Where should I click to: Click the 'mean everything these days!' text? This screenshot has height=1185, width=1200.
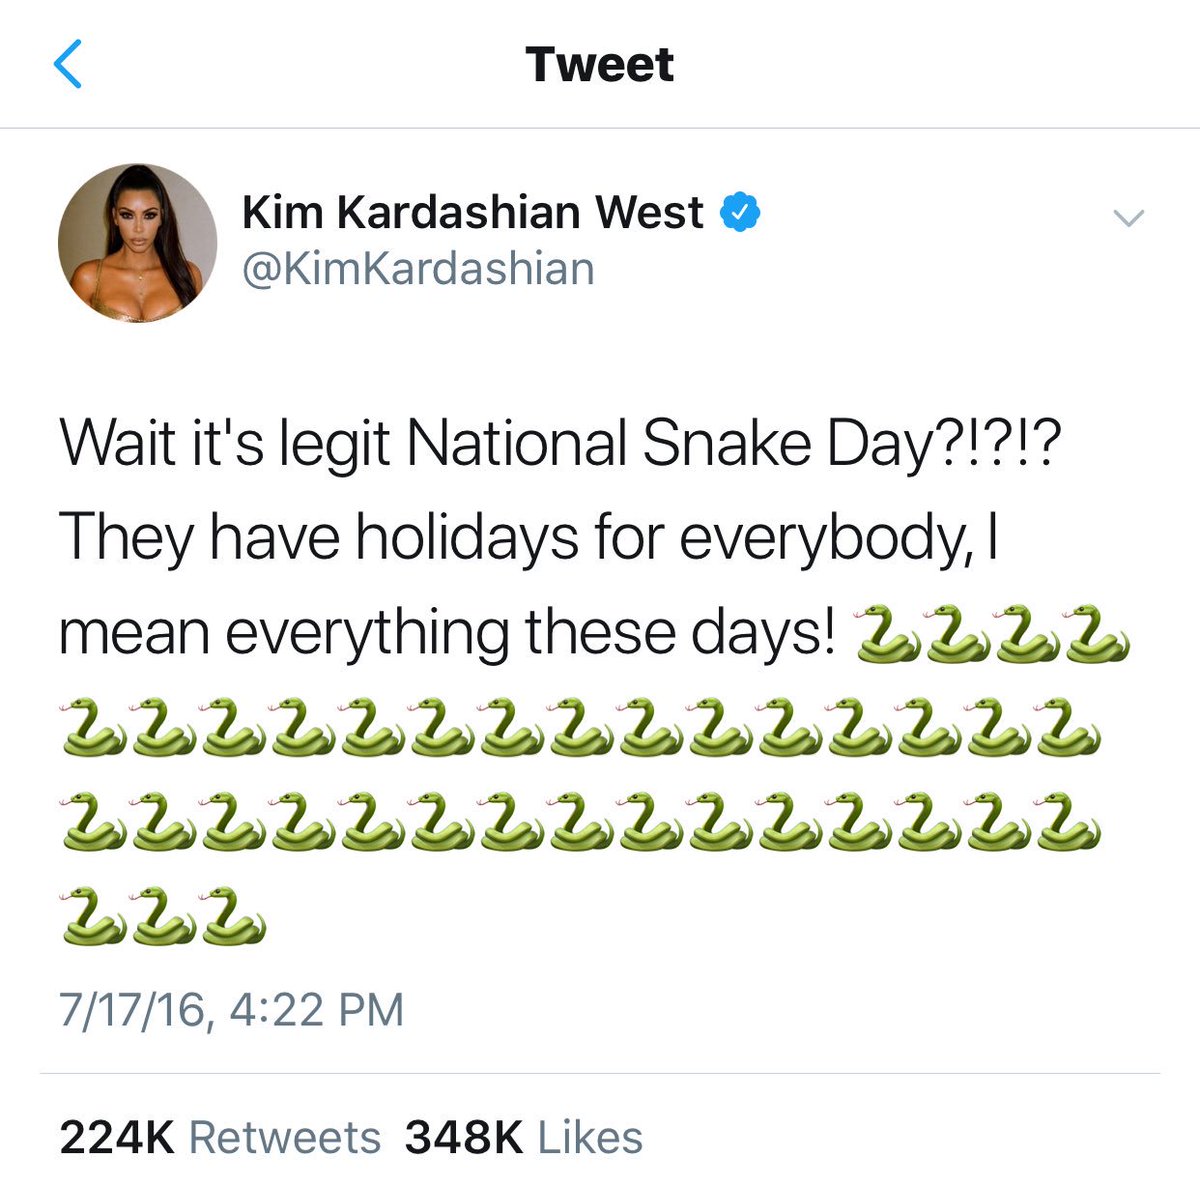pos(446,634)
